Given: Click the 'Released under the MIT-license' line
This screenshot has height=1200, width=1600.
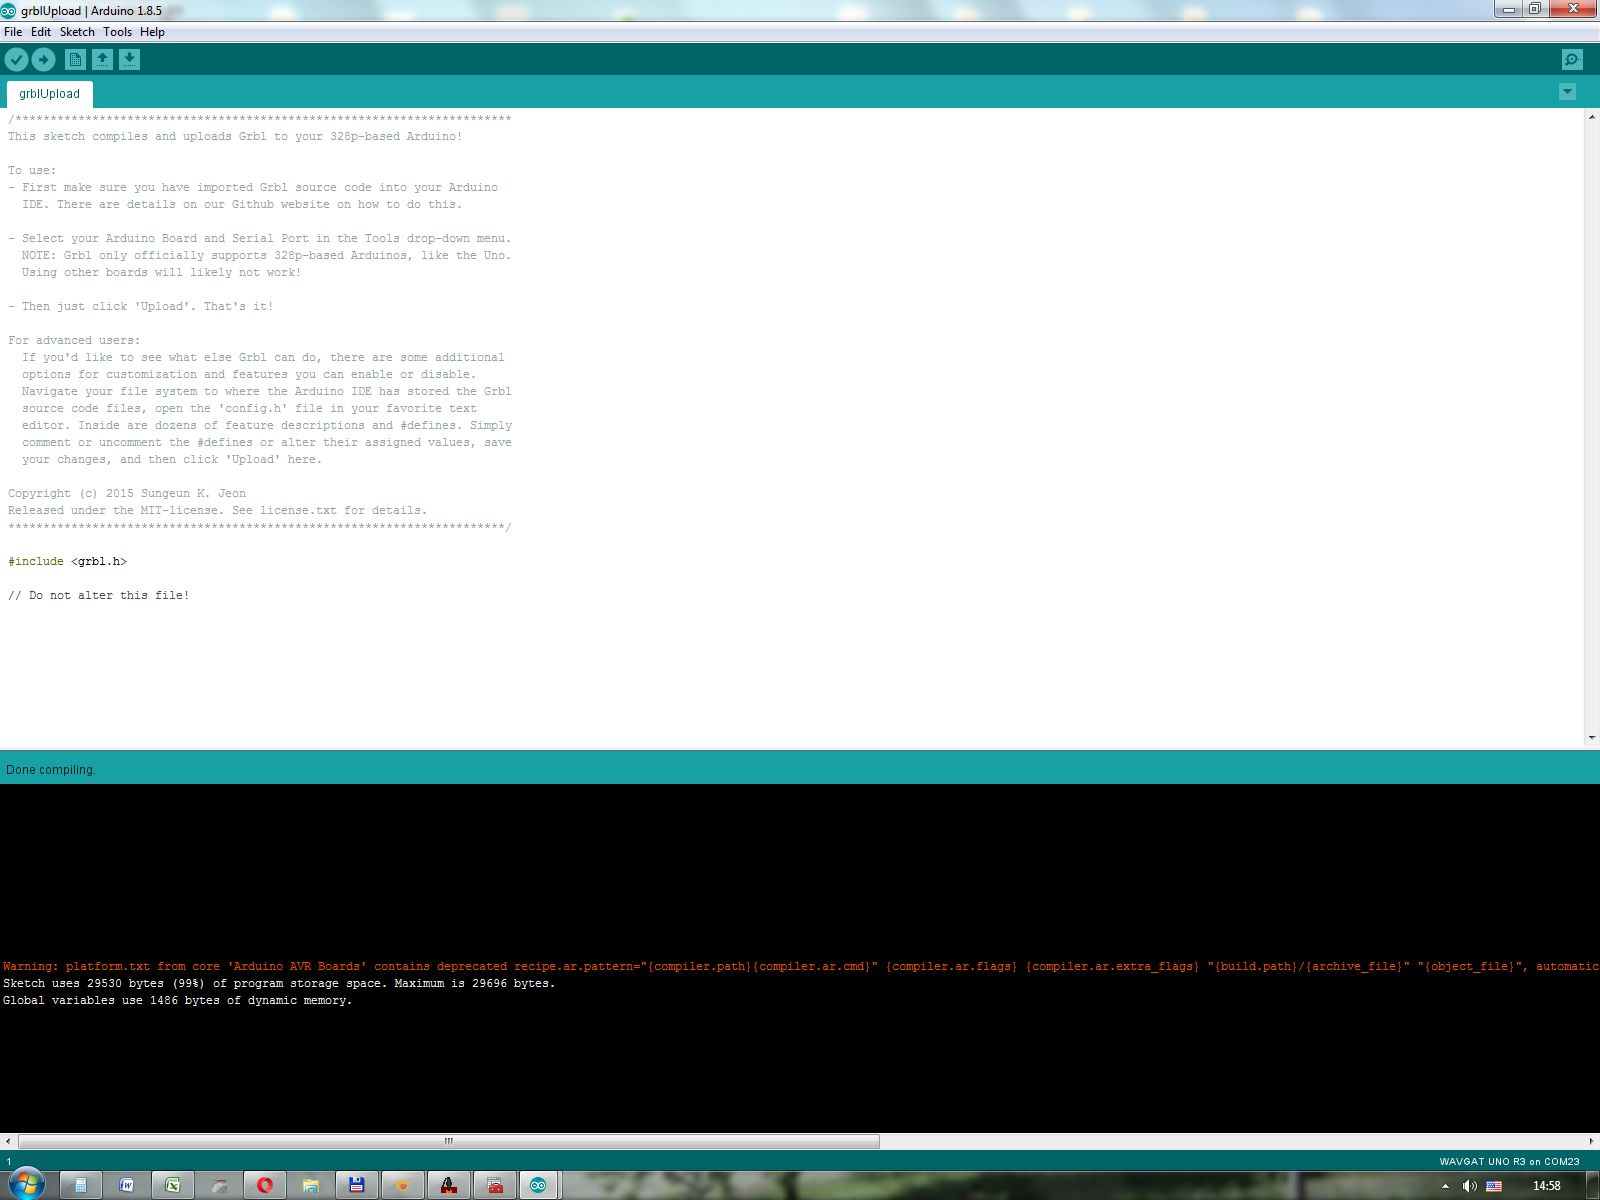Looking at the screenshot, I should coord(217,511).
